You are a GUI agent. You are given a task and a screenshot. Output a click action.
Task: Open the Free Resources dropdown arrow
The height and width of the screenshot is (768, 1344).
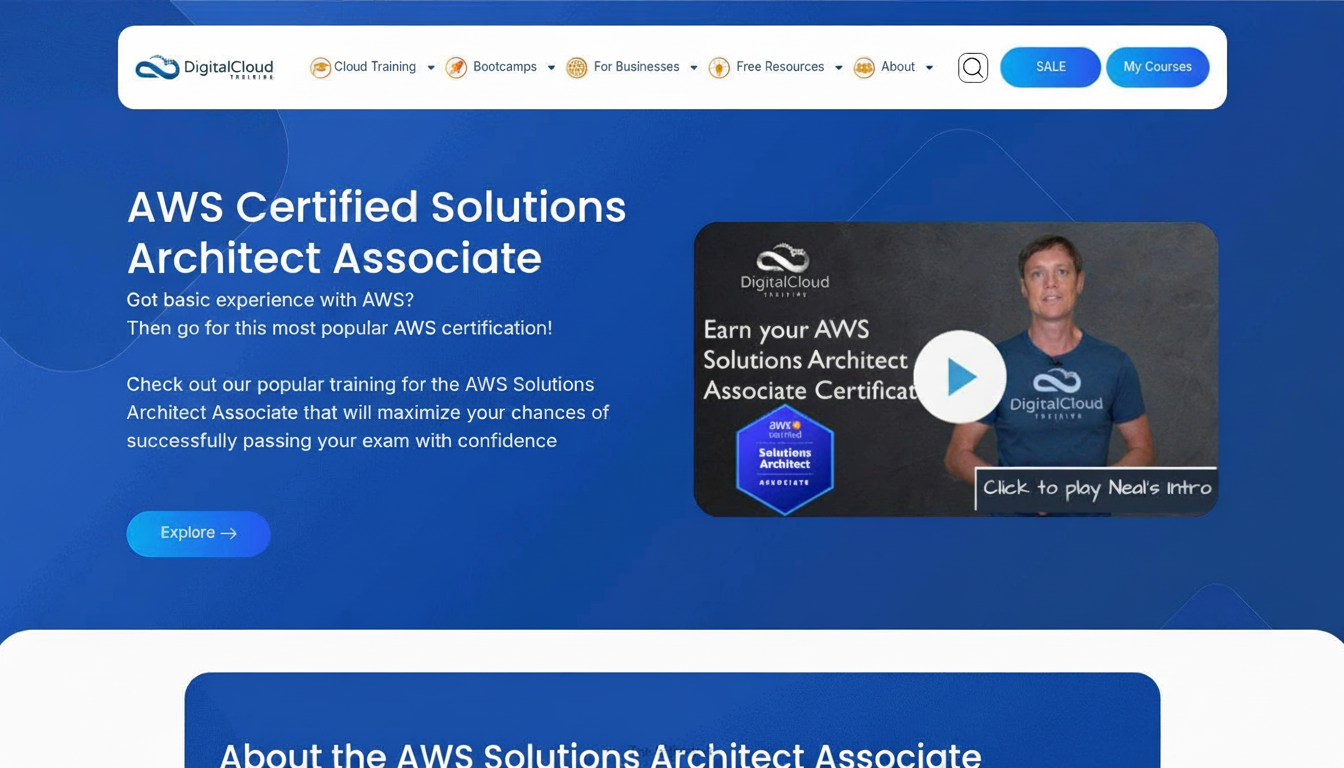pyautogui.click(x=838, y=67)
